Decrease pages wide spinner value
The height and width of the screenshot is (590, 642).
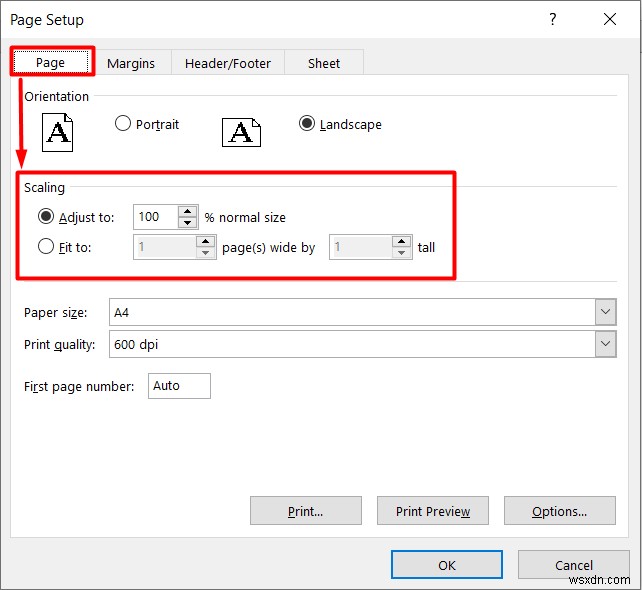coord(206,253)
